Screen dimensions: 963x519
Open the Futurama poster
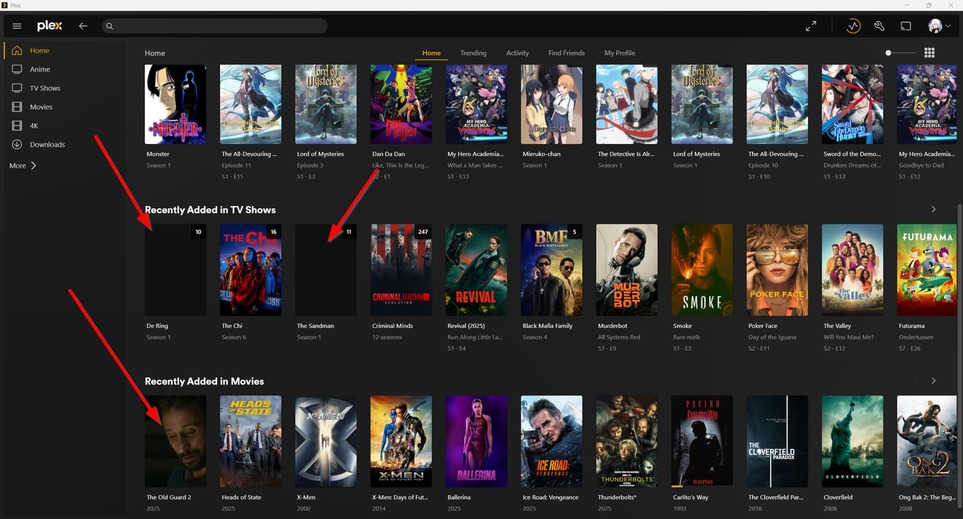point(927,270)
